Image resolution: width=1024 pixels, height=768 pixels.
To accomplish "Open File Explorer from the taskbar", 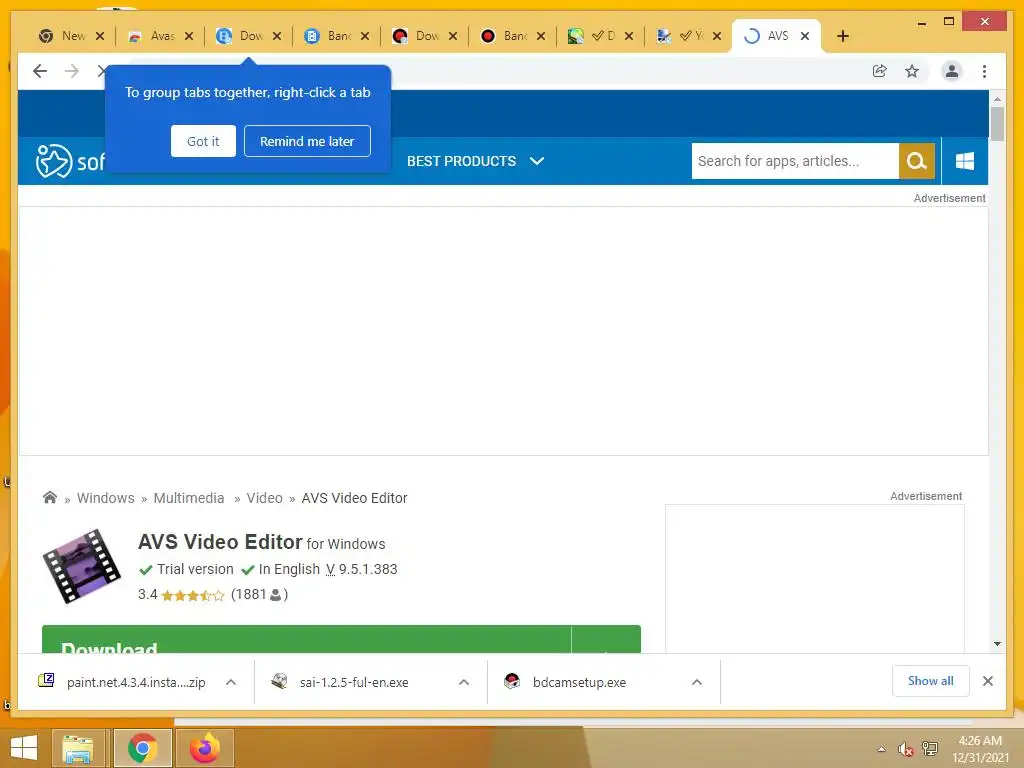I will (x=78, y=748).
